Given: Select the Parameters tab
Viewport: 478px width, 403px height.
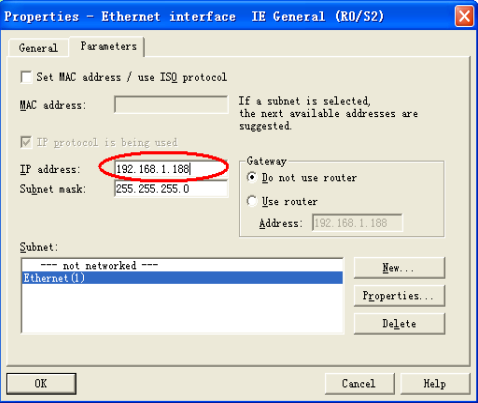Looking at the screenshot, I should pyautogui.click(x=107, y=47).
